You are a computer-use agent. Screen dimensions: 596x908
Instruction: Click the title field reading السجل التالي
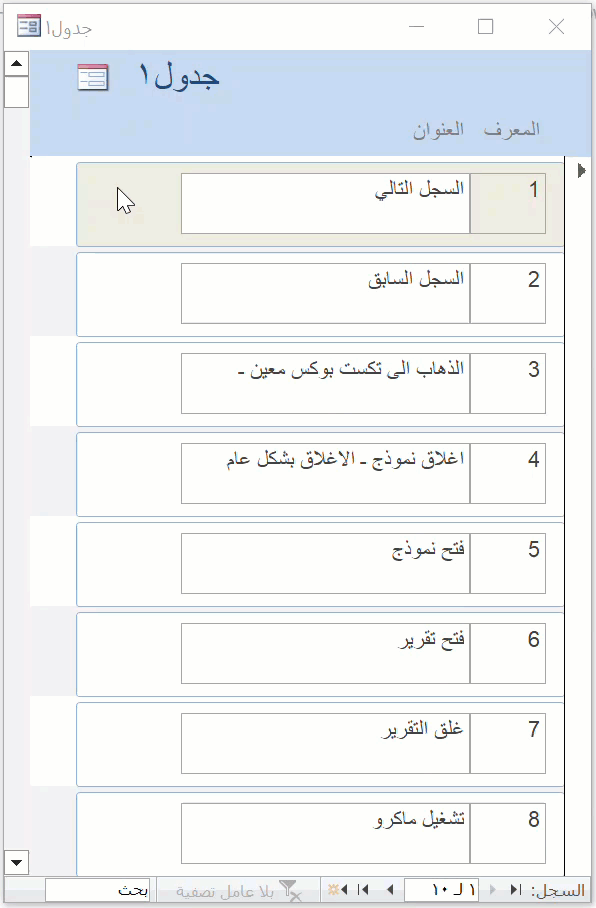[326, 203]
